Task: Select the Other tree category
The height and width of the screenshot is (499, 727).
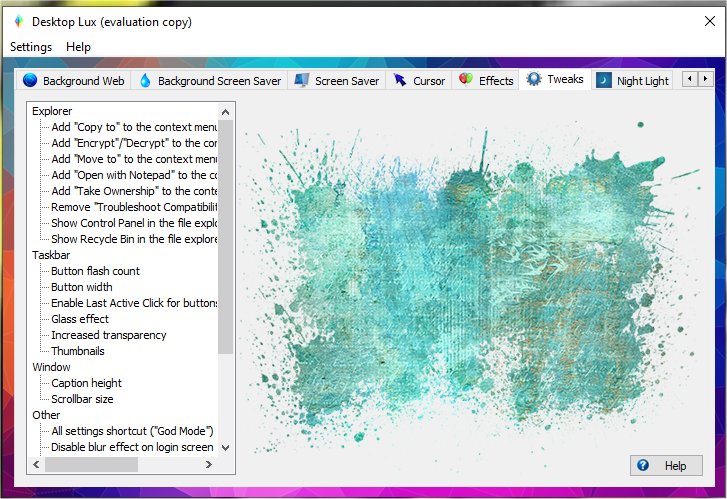Action: click(x=46, y=415)
